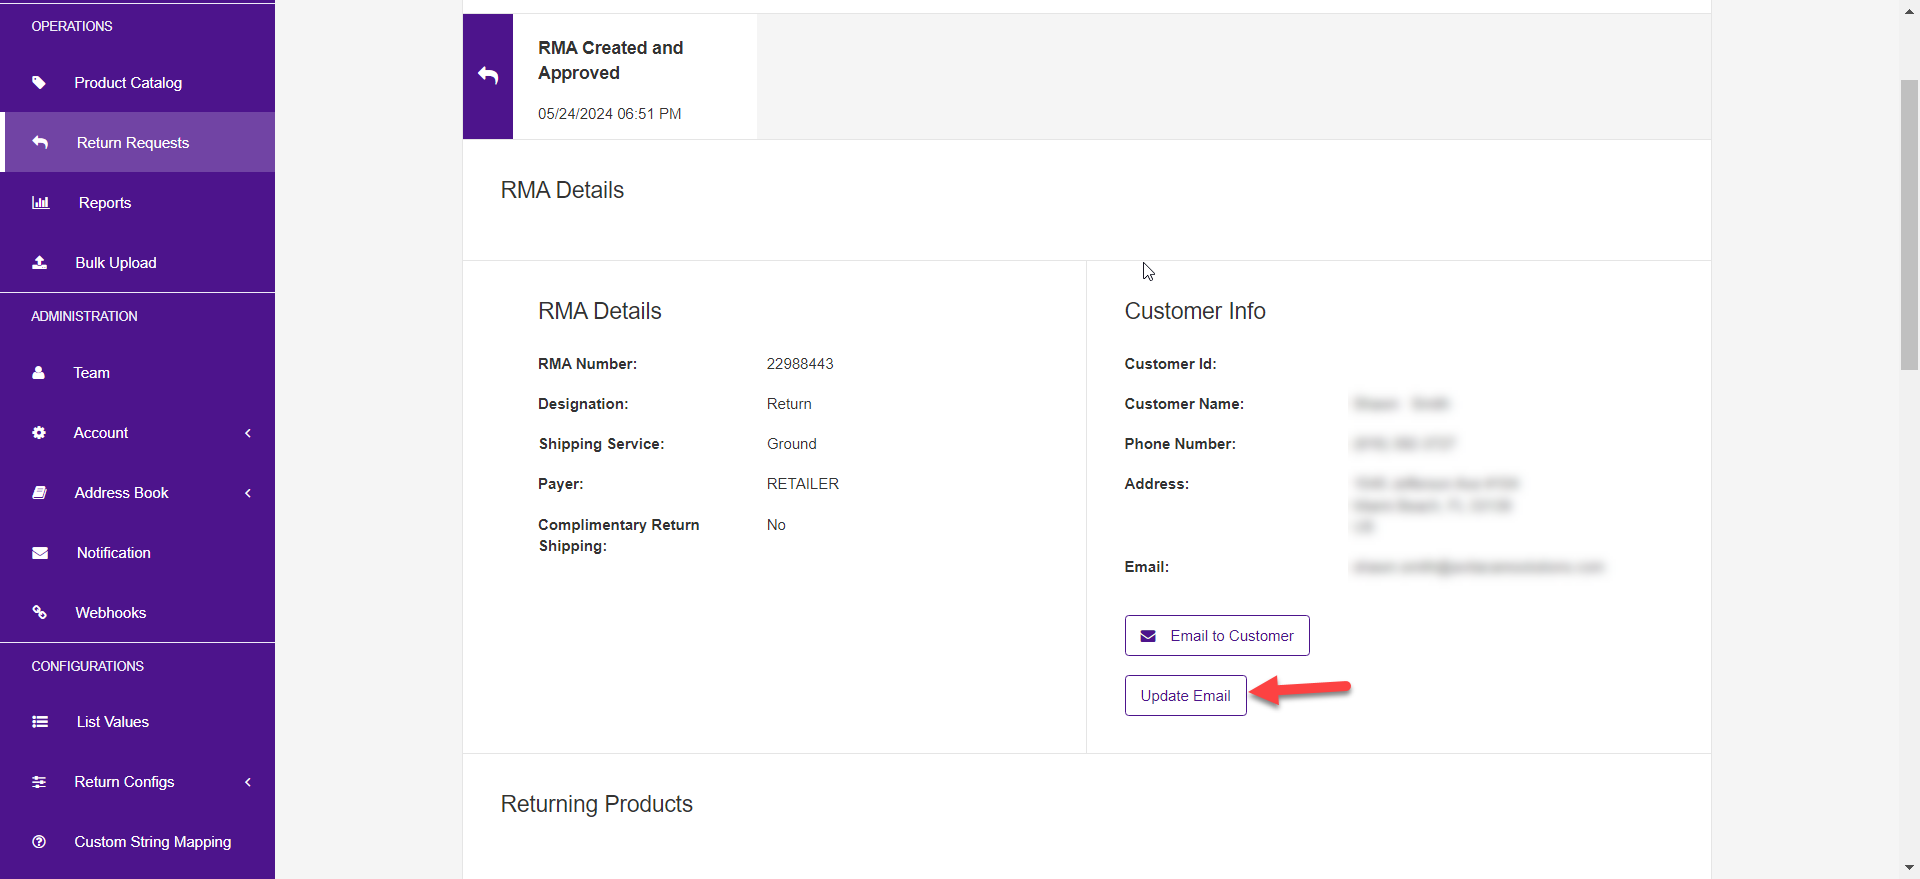
Task: Click the Reports bar chart icon
Action: click(40, 203)
